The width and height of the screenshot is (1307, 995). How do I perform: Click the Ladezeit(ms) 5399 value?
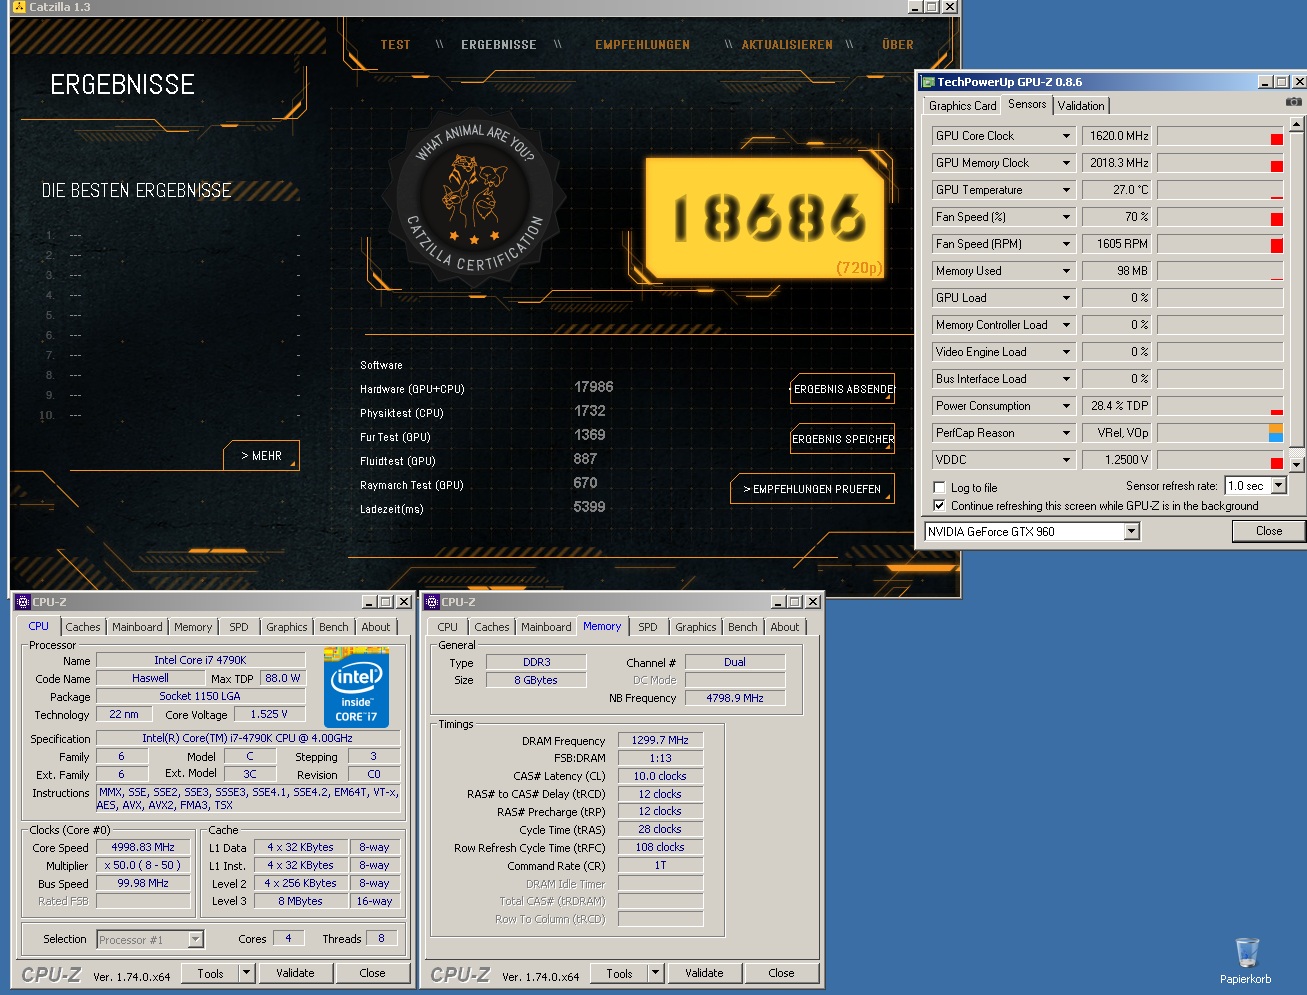(x=589, y=507)
